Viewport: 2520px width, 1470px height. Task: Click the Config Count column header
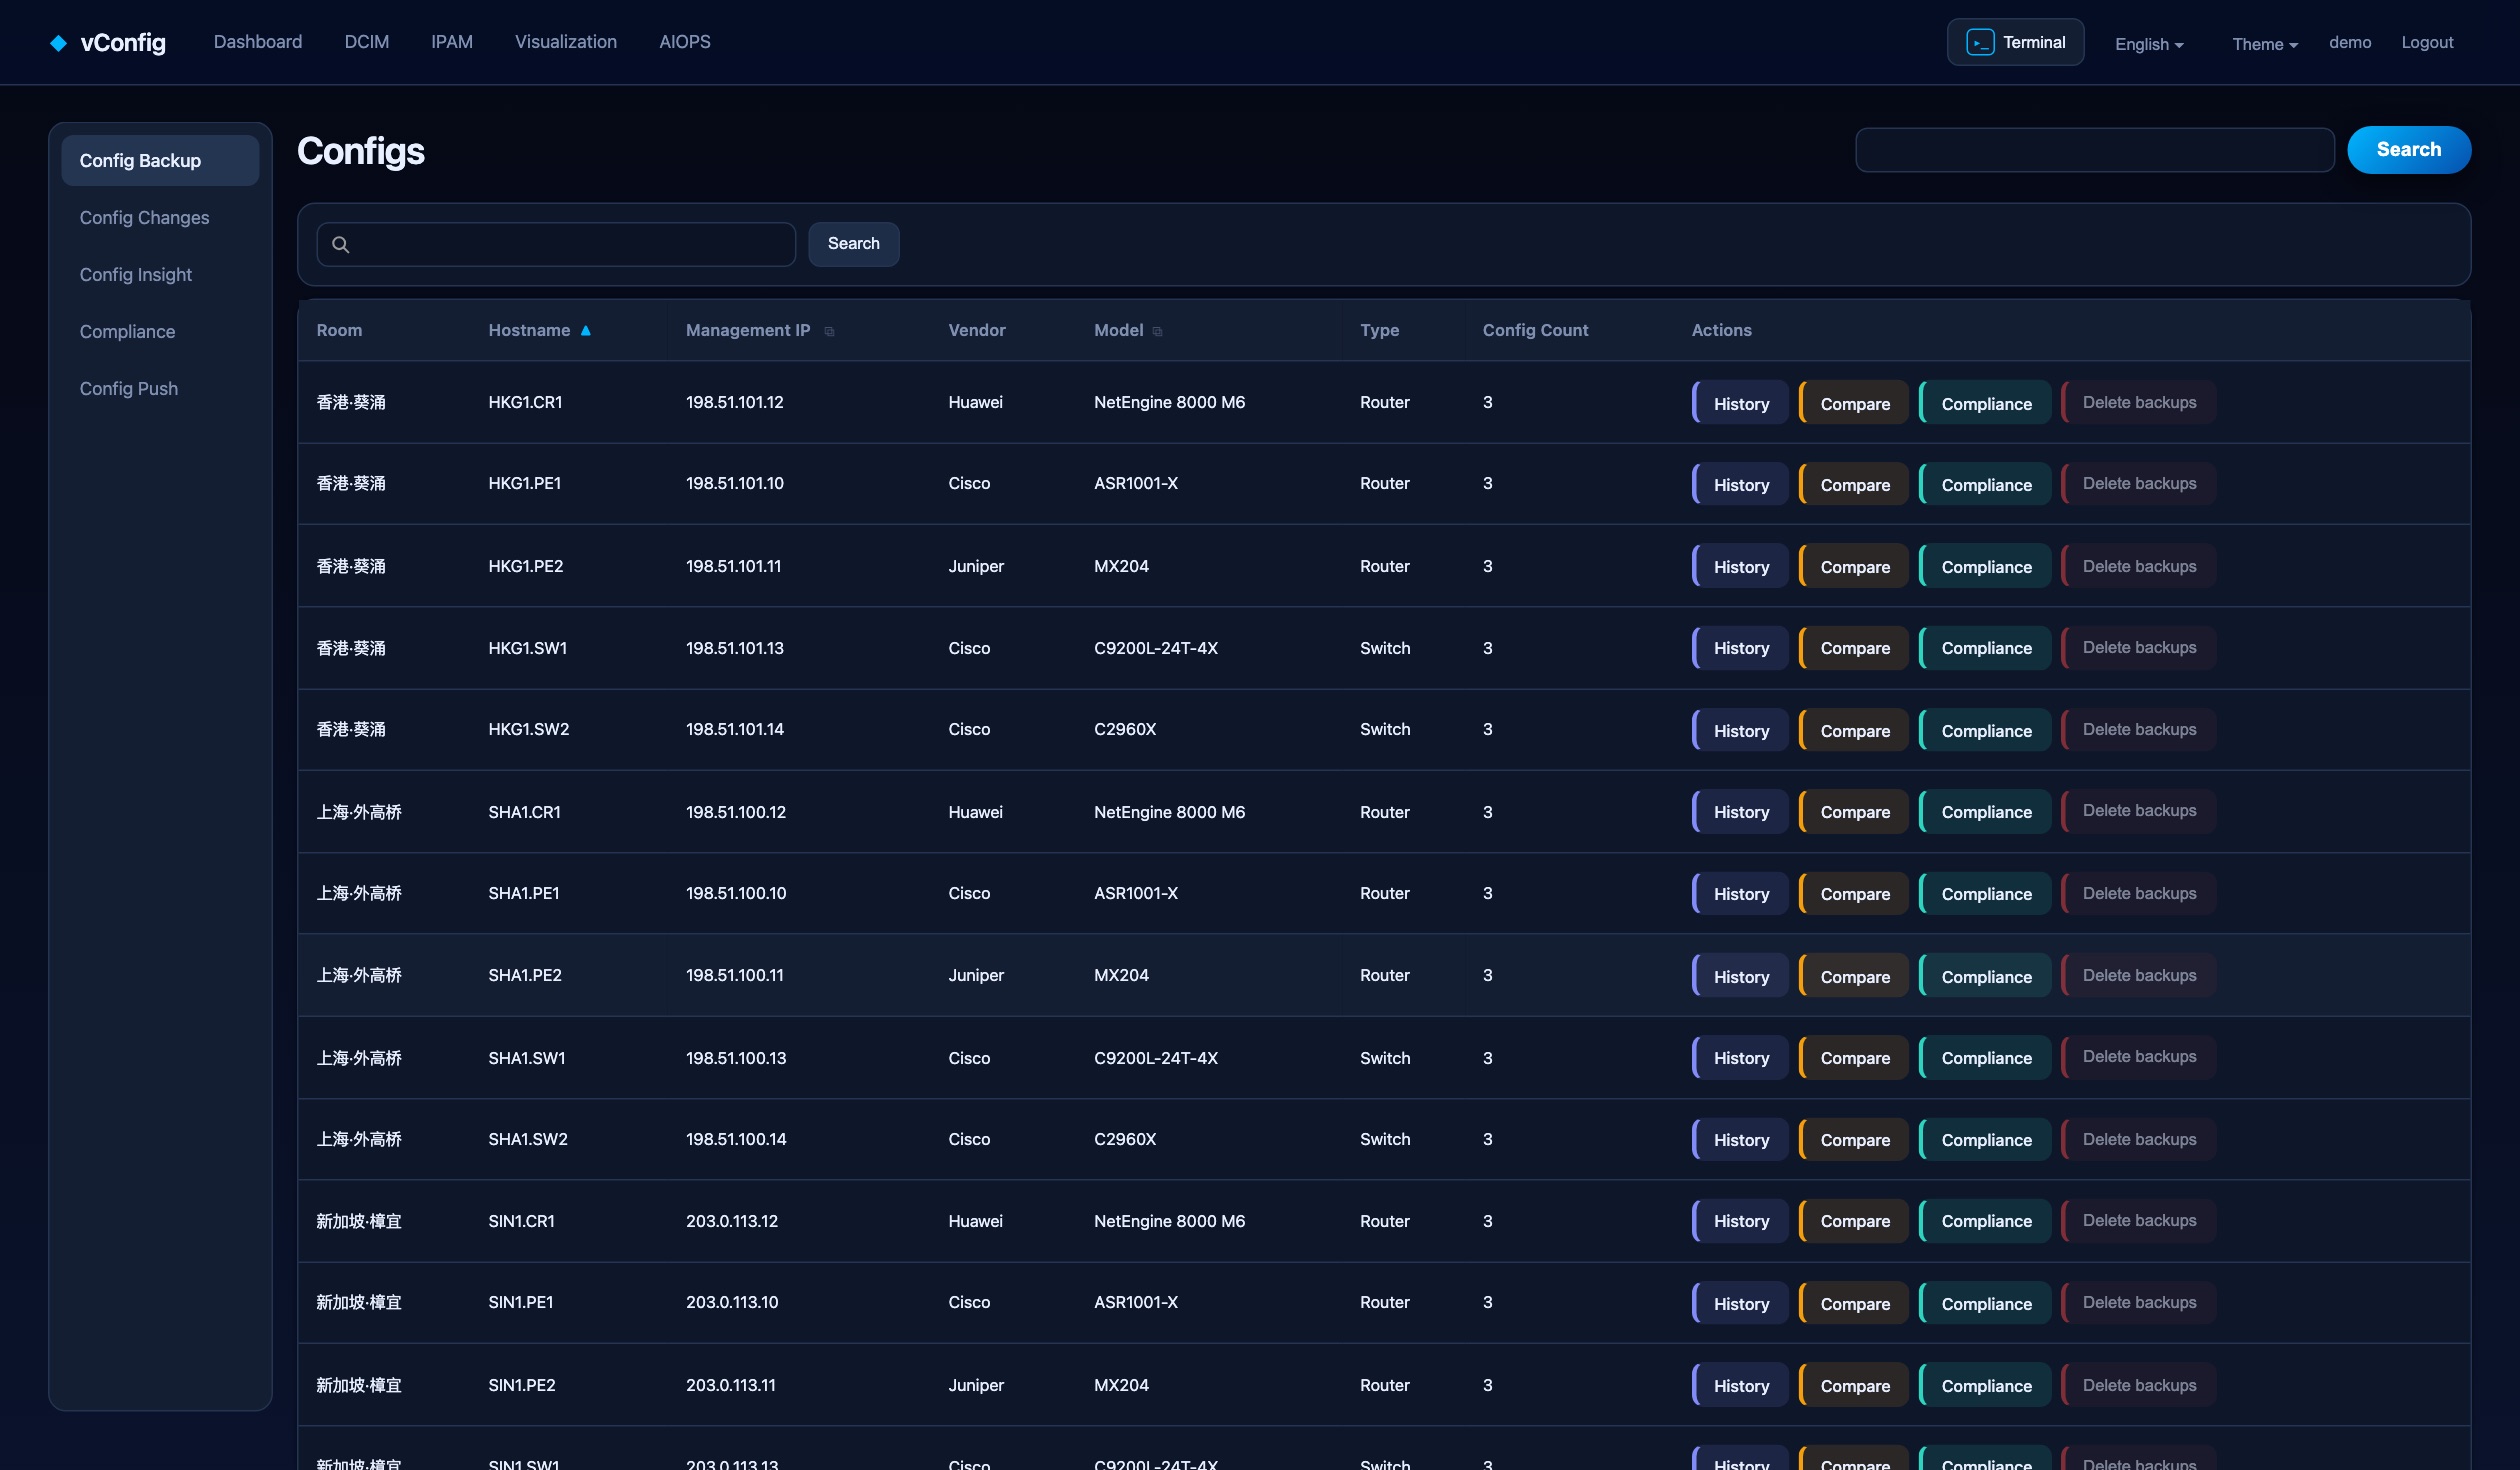pos(1535,330)
